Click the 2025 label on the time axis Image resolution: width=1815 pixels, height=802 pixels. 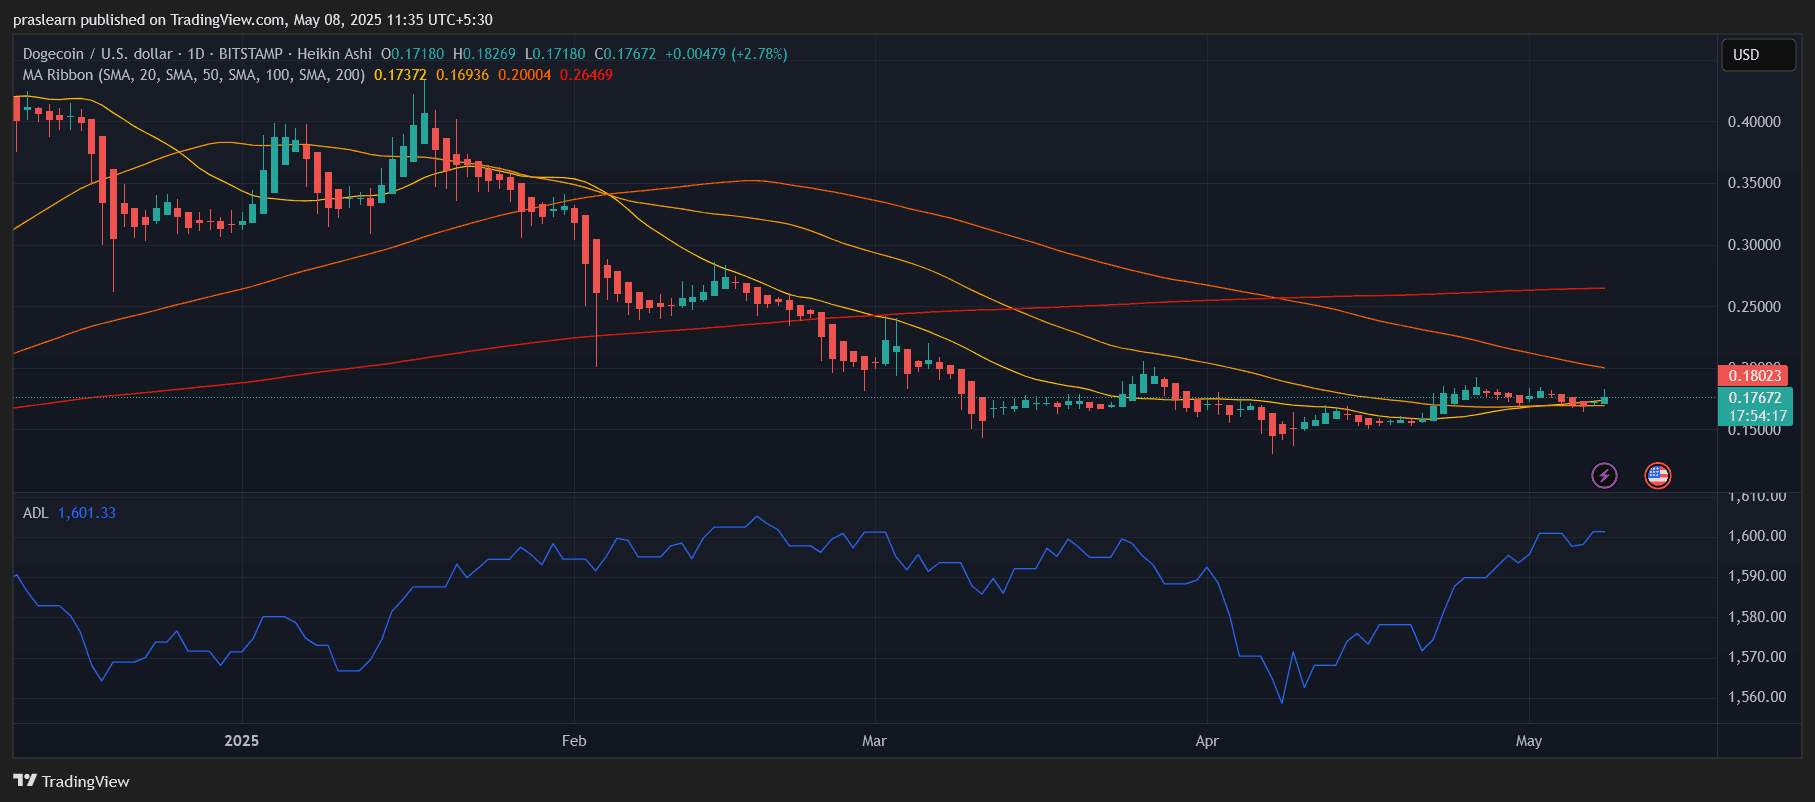click(x=241, y=741)
